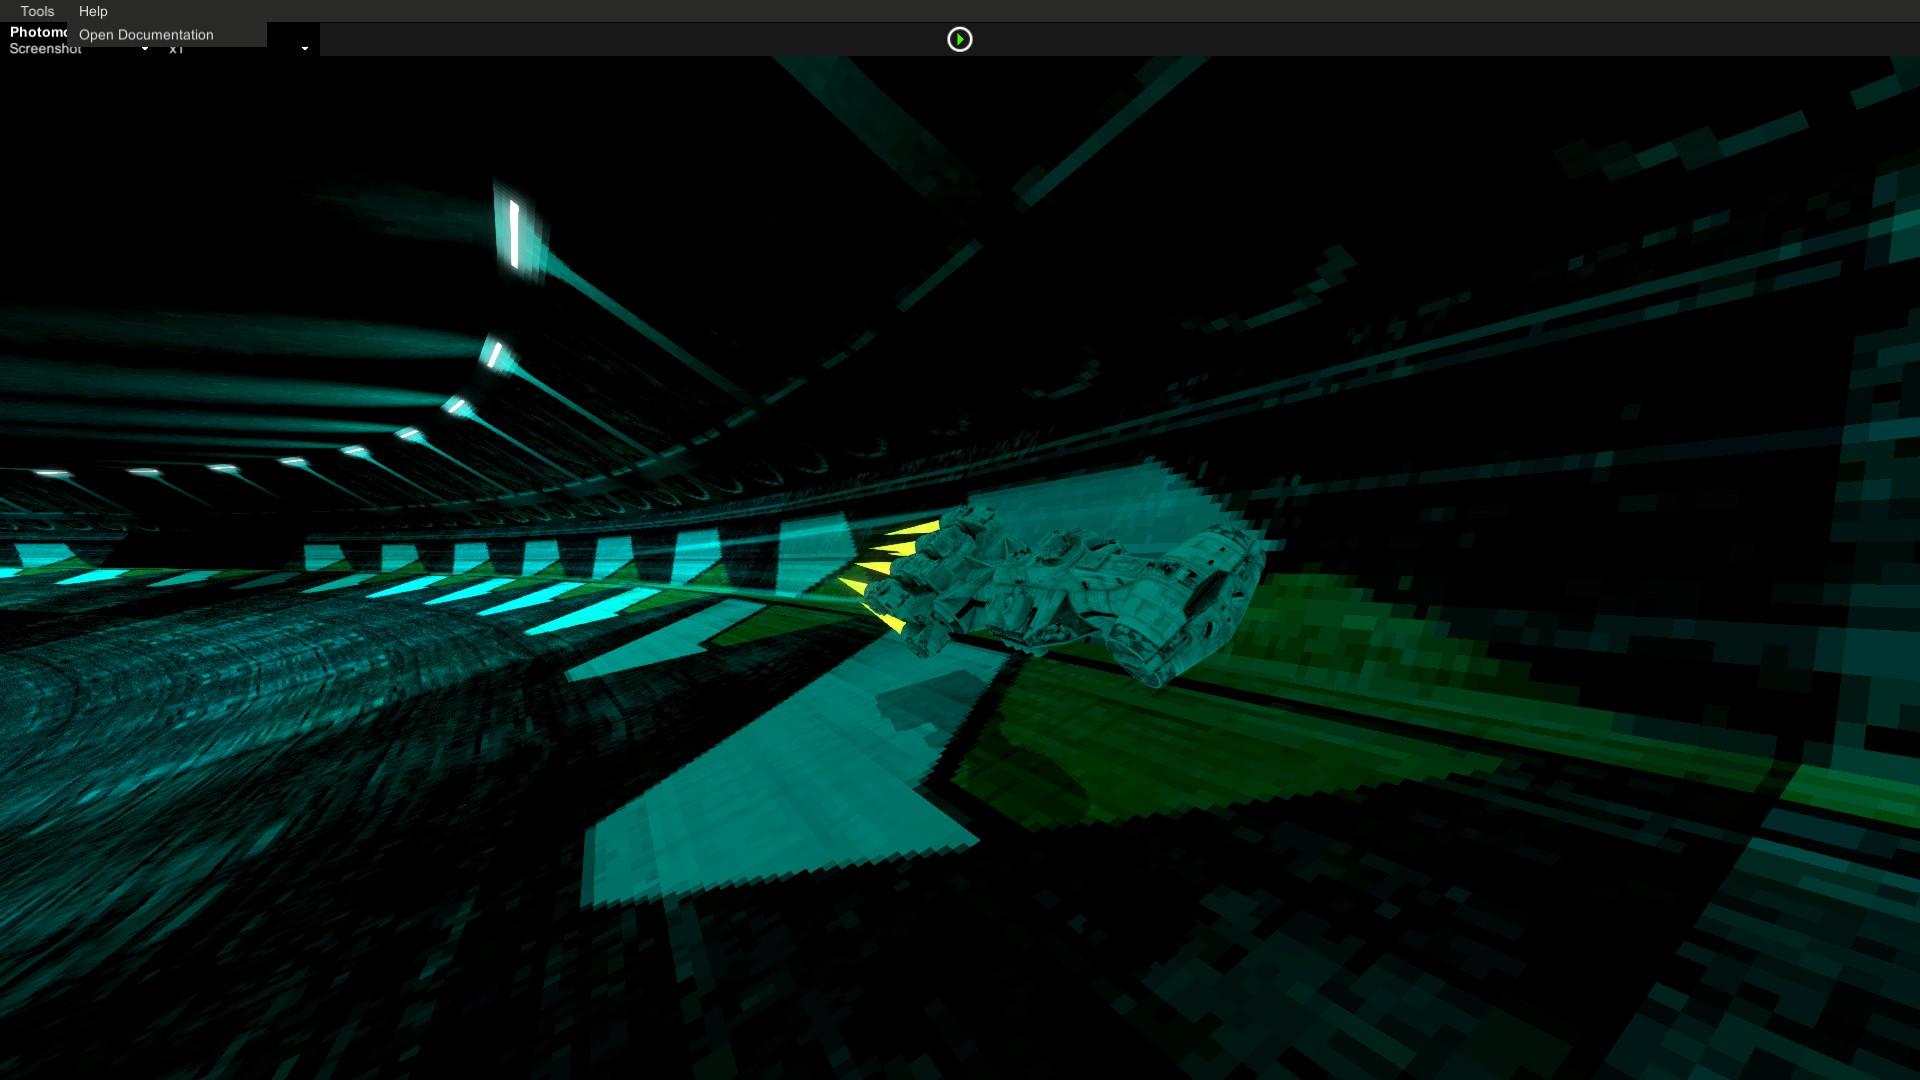The height and width of the screenshot is (1080, 1920).
Task: Click the second glowing light pillar from top
Action: tap(494, 353)
